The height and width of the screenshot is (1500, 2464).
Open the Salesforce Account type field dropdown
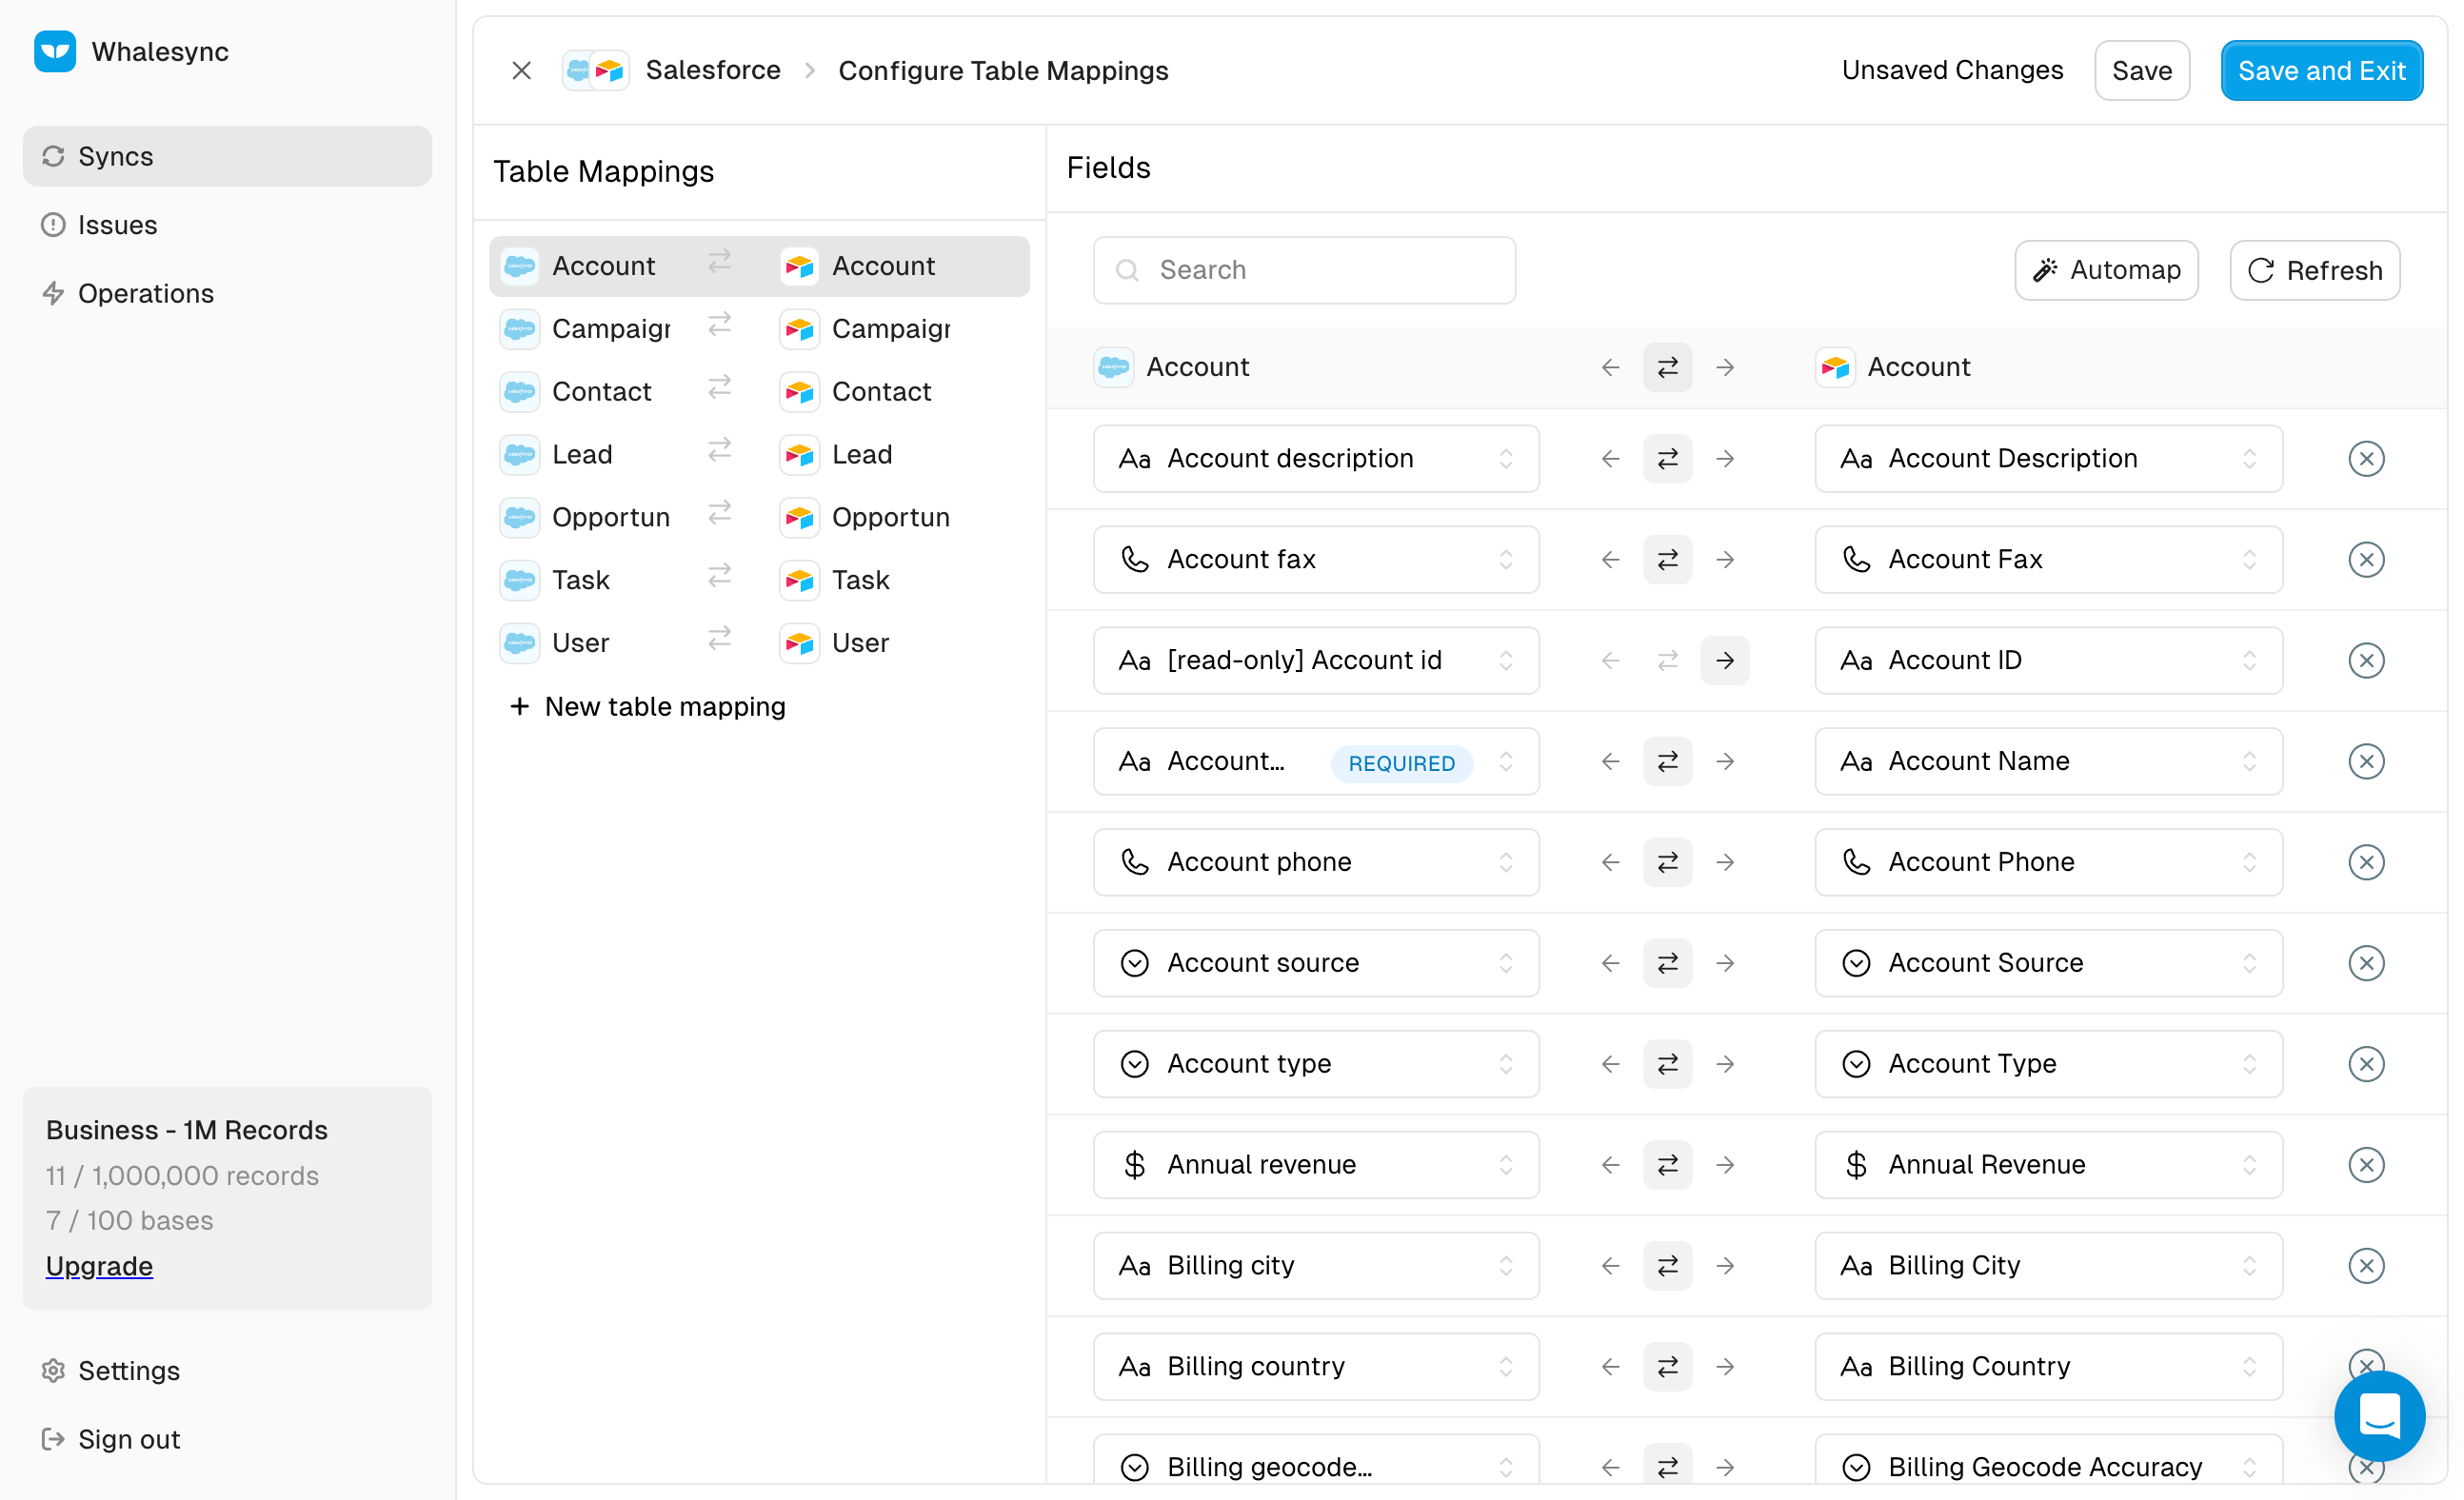pos(1315,1064)
